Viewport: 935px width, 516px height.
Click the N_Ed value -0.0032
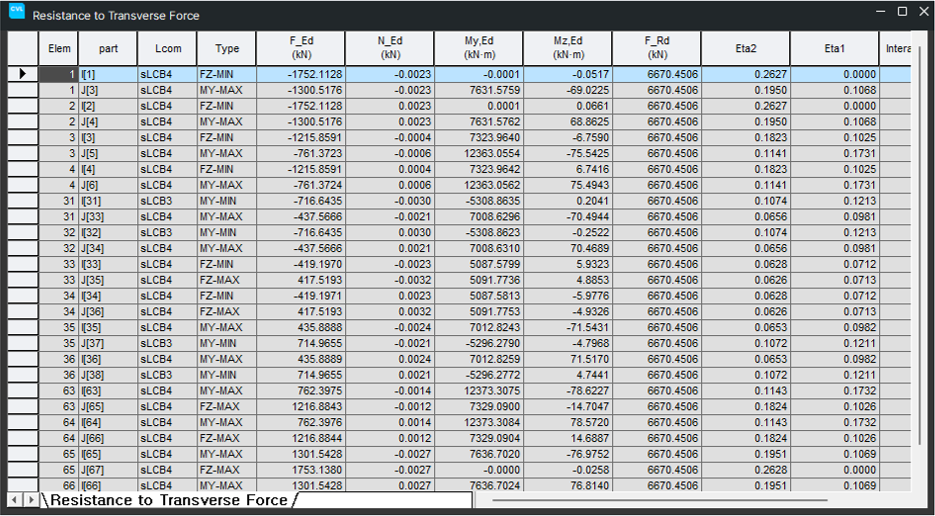point(389,280)
